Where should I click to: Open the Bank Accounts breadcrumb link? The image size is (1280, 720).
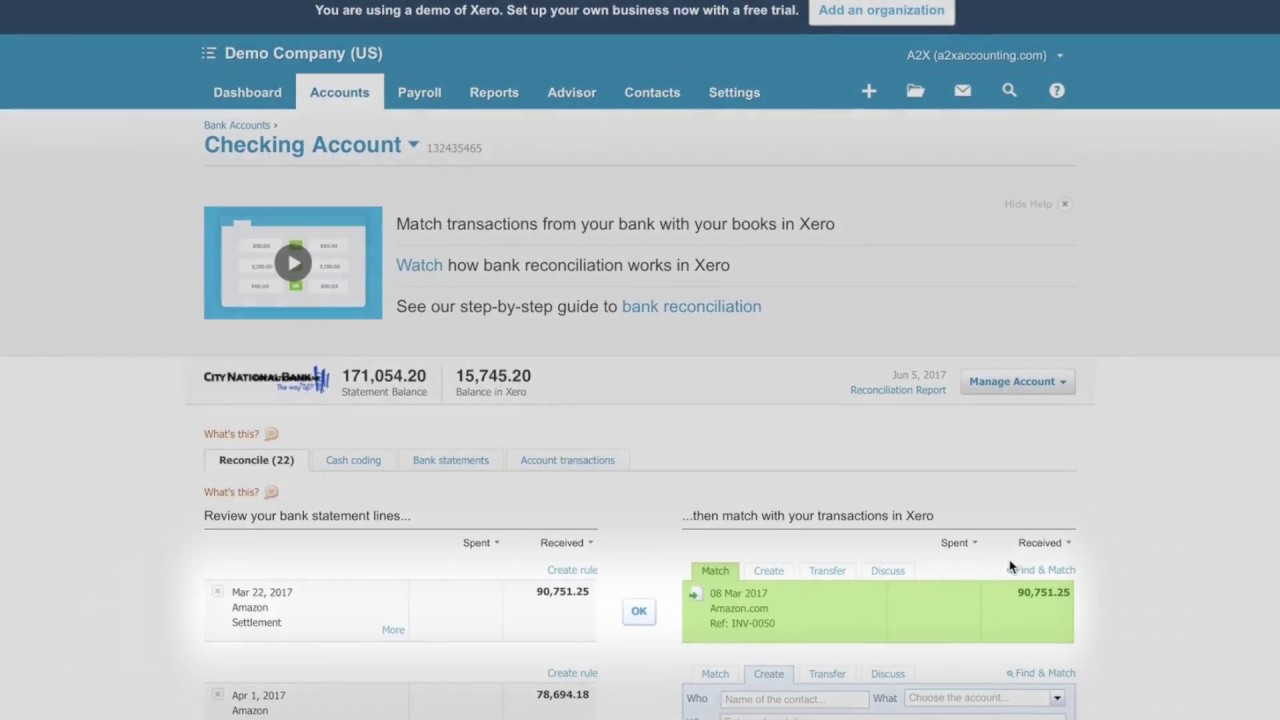[237, 125]
